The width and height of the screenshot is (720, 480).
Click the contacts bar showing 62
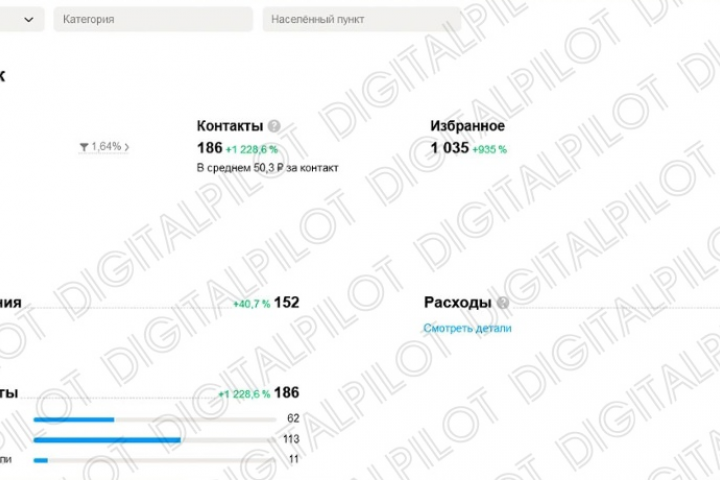tap(74, 419)
